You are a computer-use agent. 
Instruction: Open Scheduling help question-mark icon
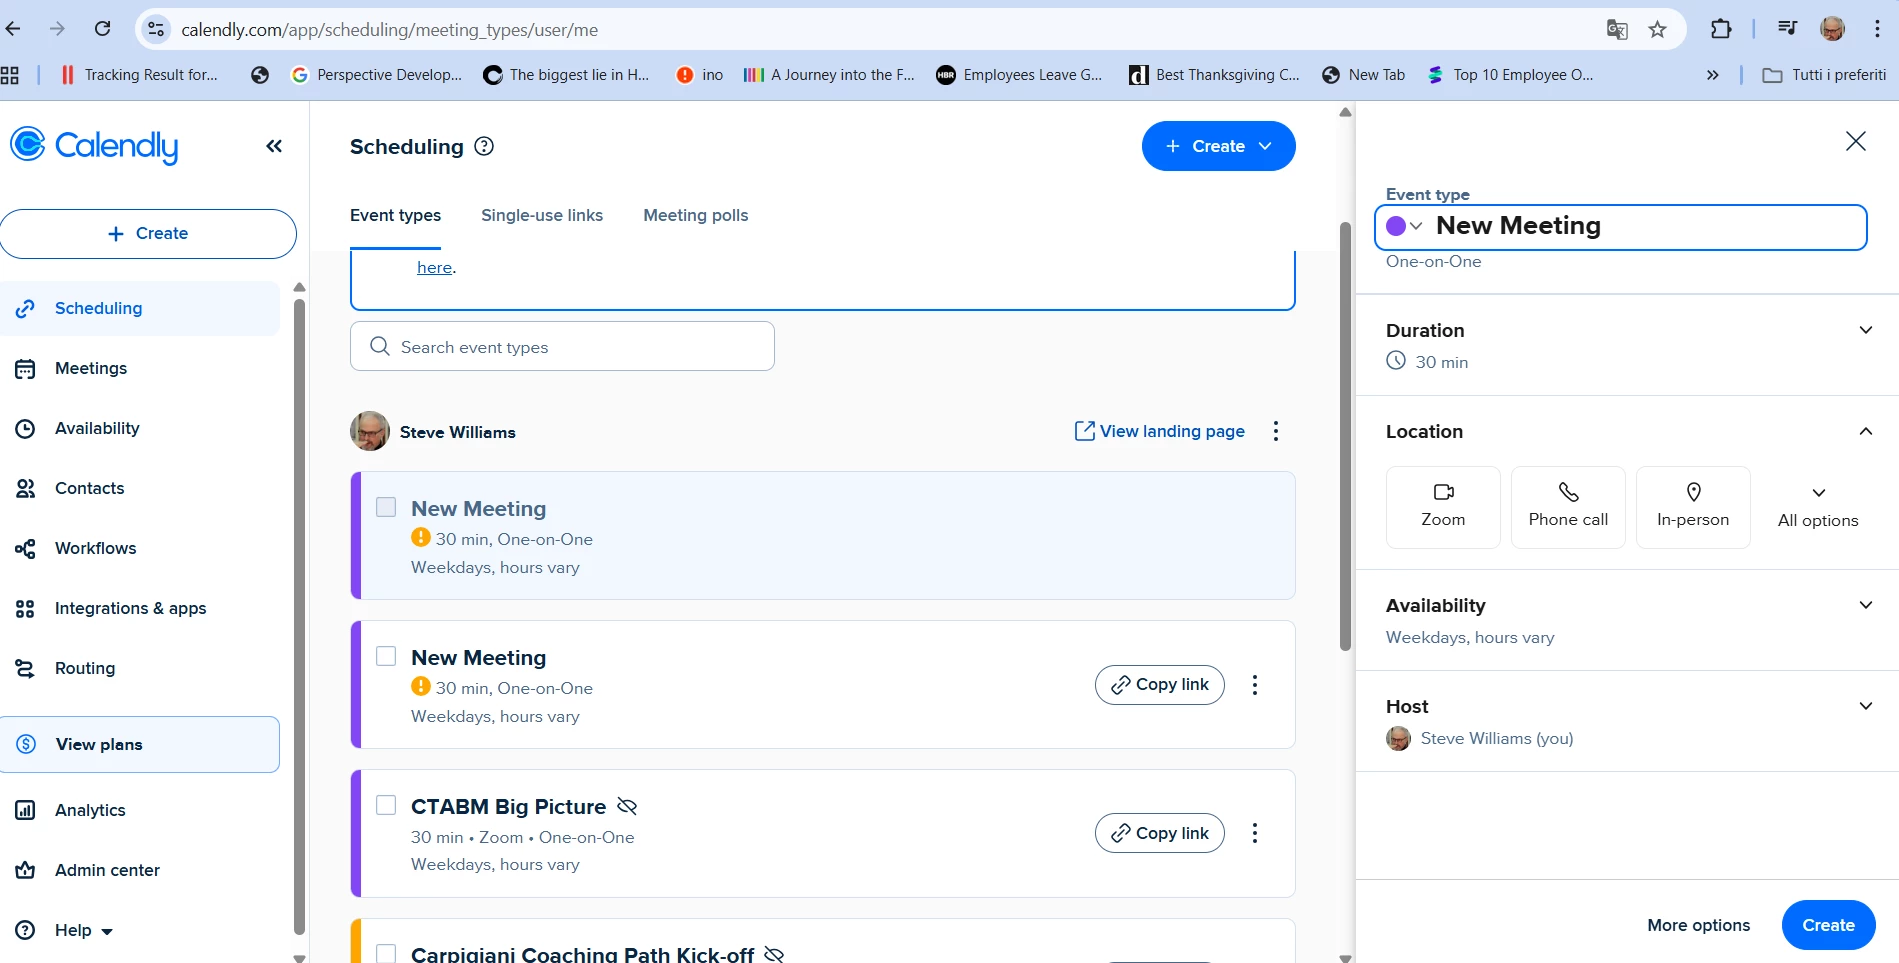click(484, 146)
